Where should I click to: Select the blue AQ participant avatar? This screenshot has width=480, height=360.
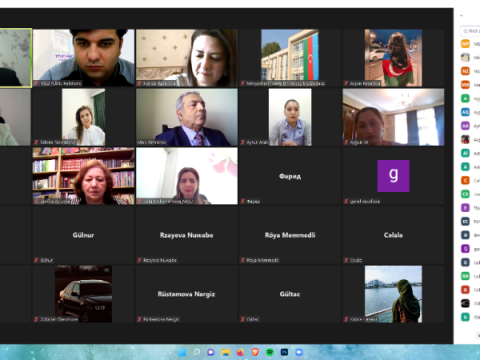point(465,112)
